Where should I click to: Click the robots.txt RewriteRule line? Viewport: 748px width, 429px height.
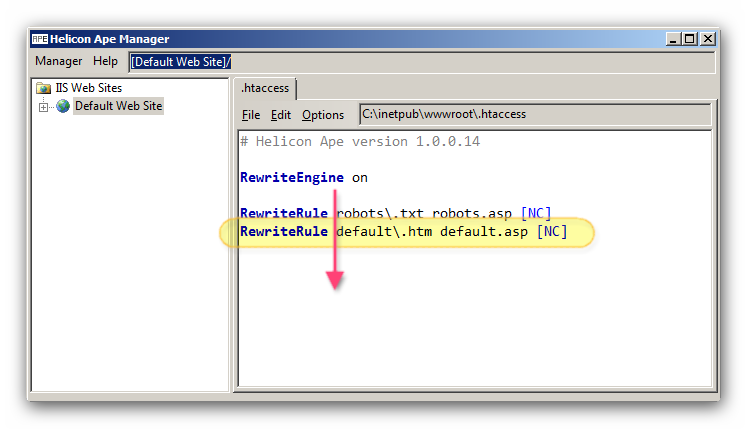[395, 213]
